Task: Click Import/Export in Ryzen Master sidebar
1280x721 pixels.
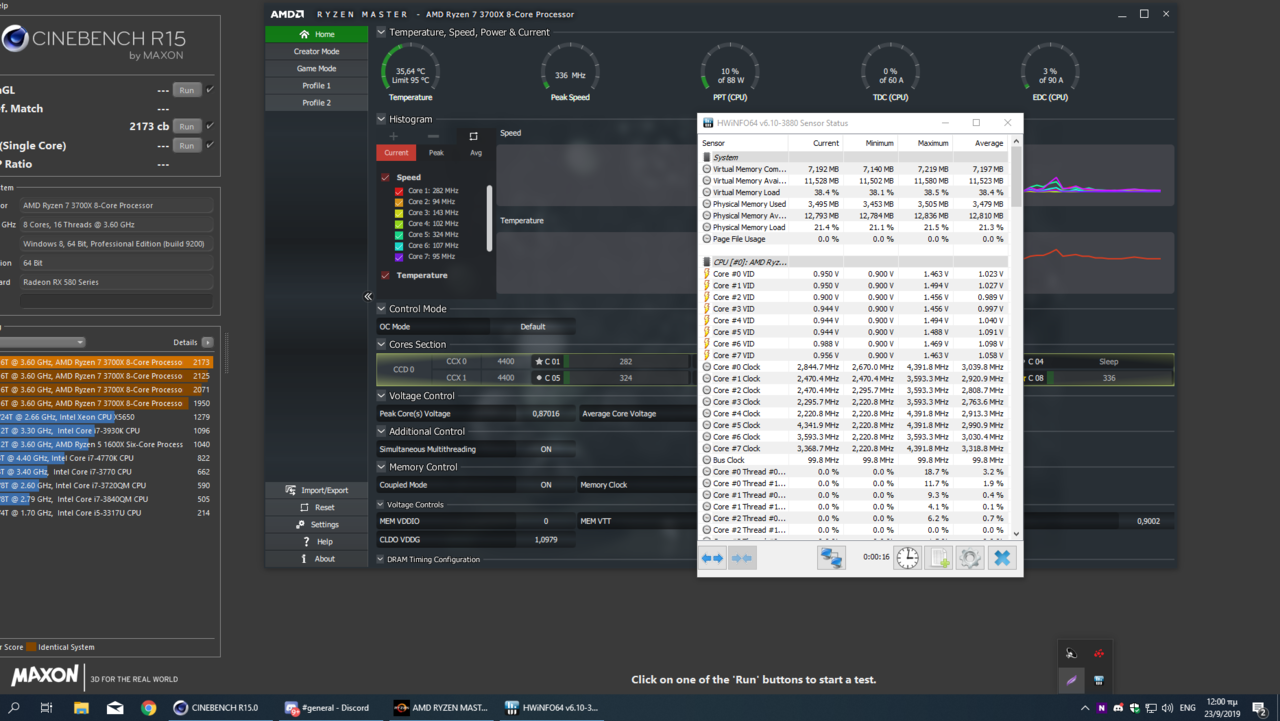Action: (316, 490)
